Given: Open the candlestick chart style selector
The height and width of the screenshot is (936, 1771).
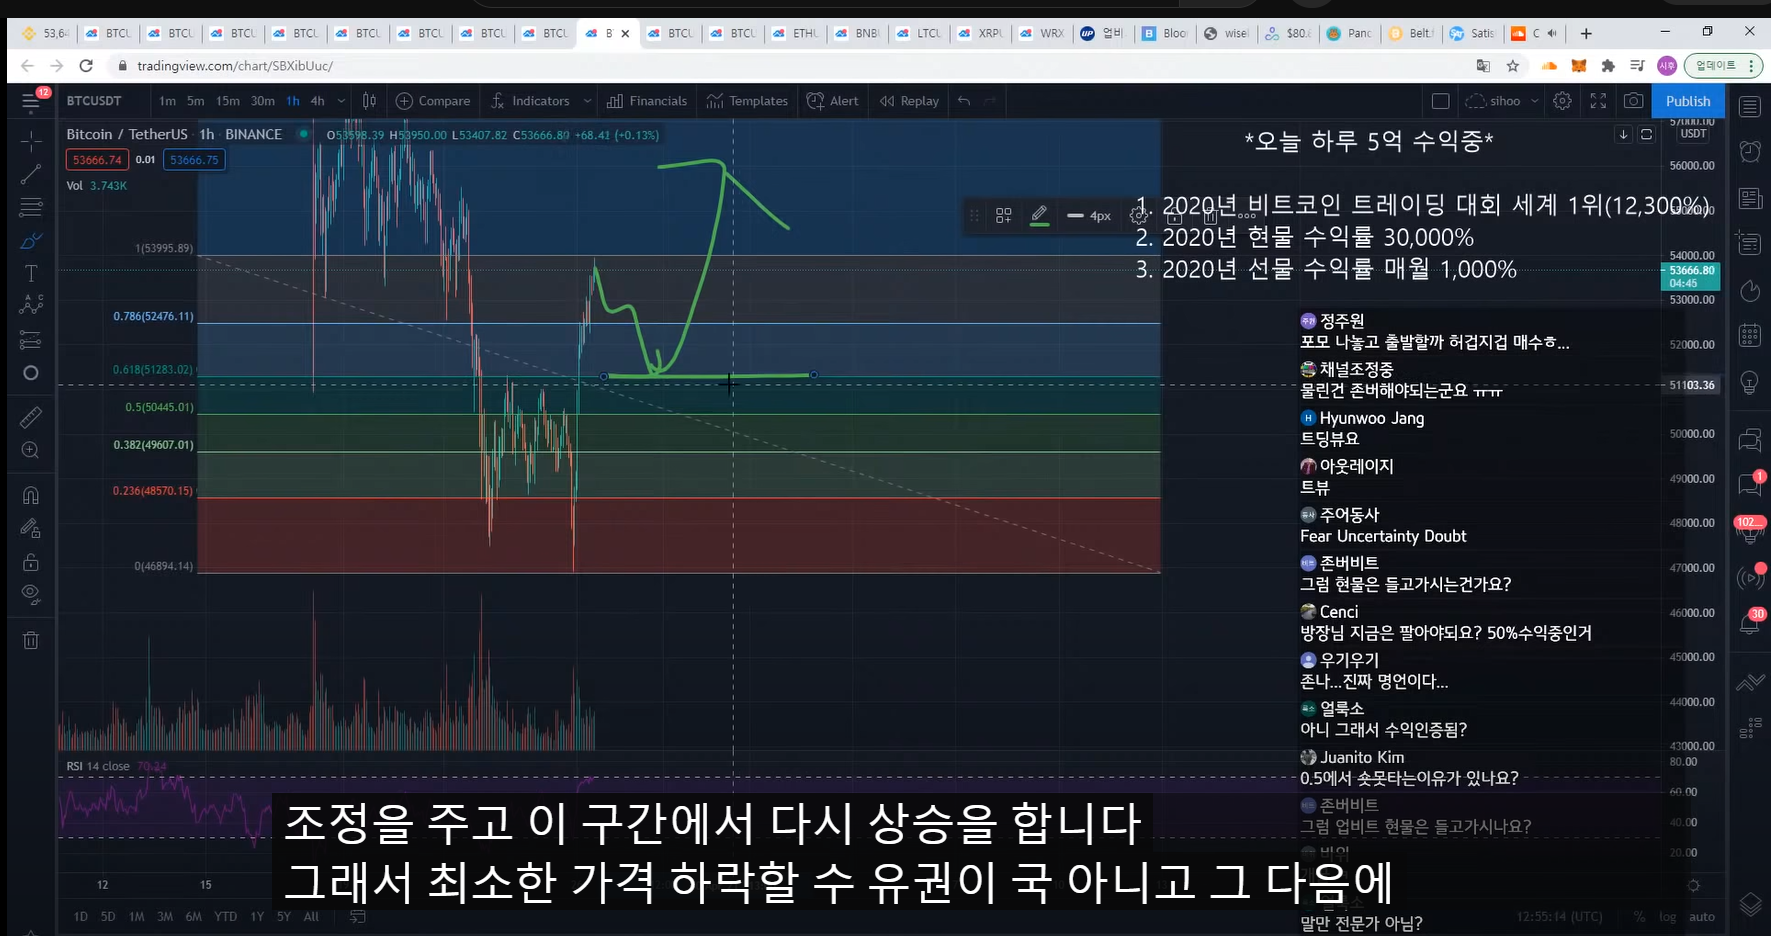Looking at the screenshot, I should (369, 101).
